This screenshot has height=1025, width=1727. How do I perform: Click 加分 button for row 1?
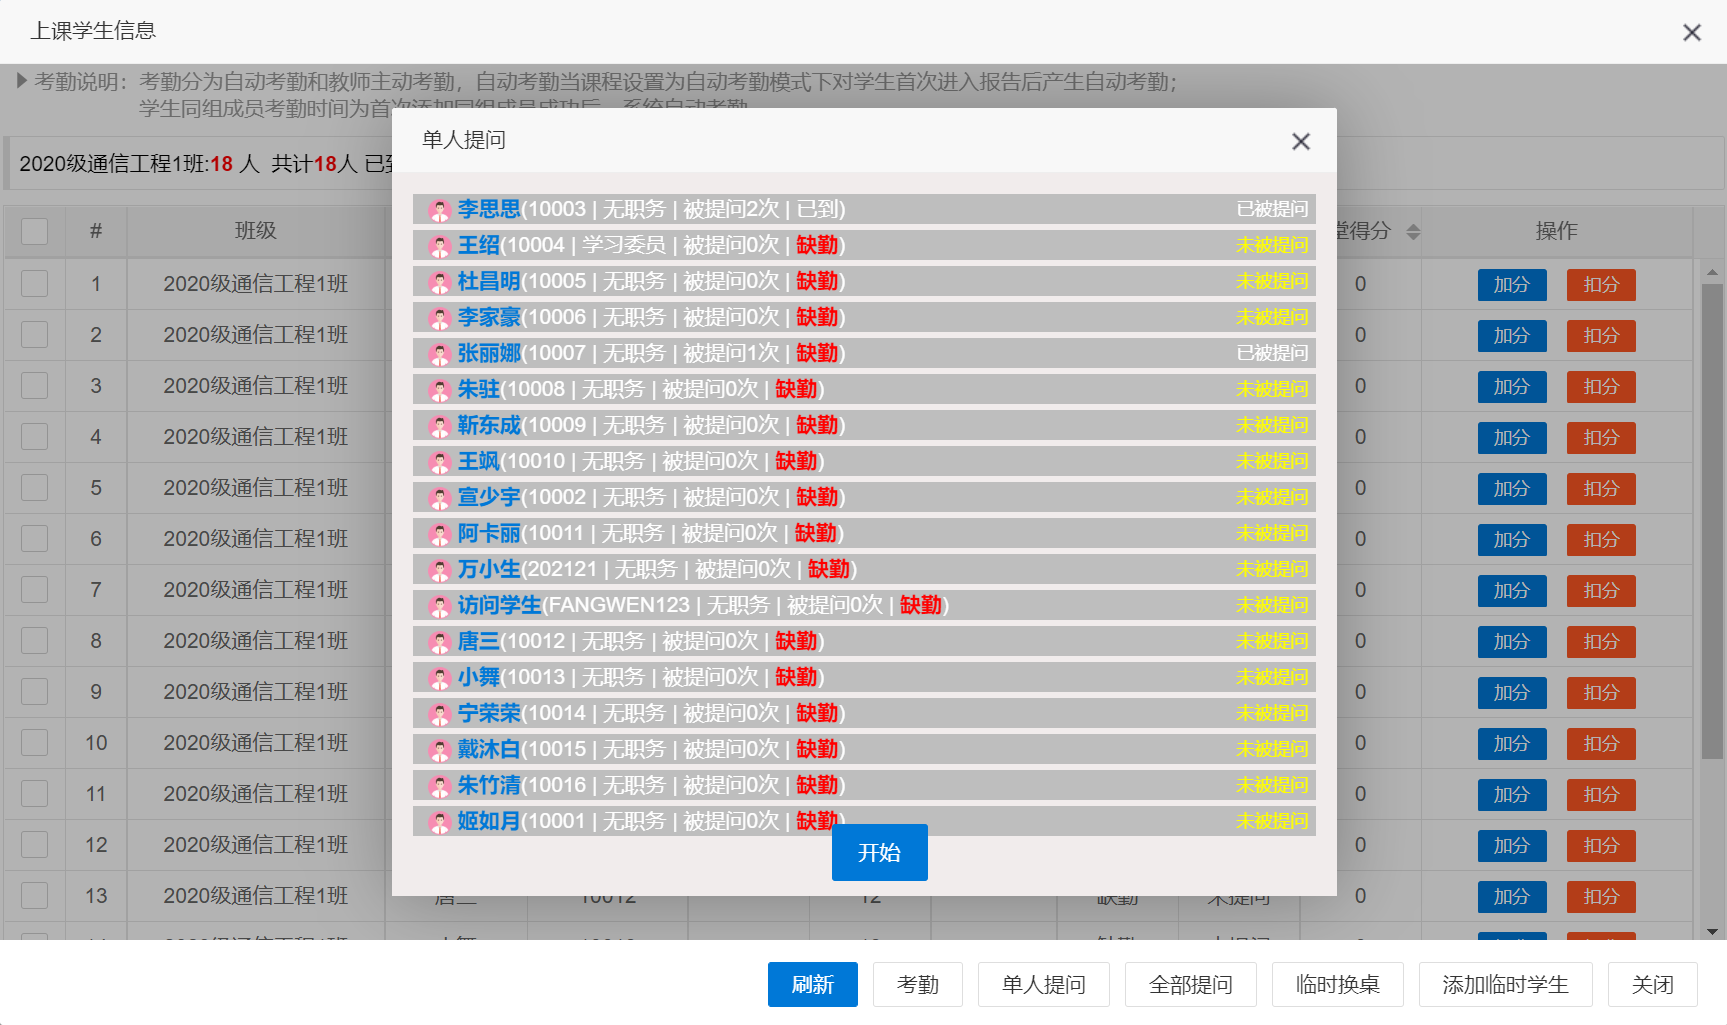point(1511,285)
